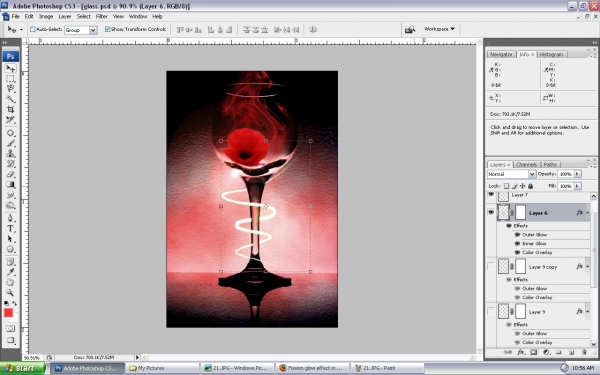Collapse Layer 5 copy effects arrow
Viewport: 600px width, 375px height.
[587, 267]
